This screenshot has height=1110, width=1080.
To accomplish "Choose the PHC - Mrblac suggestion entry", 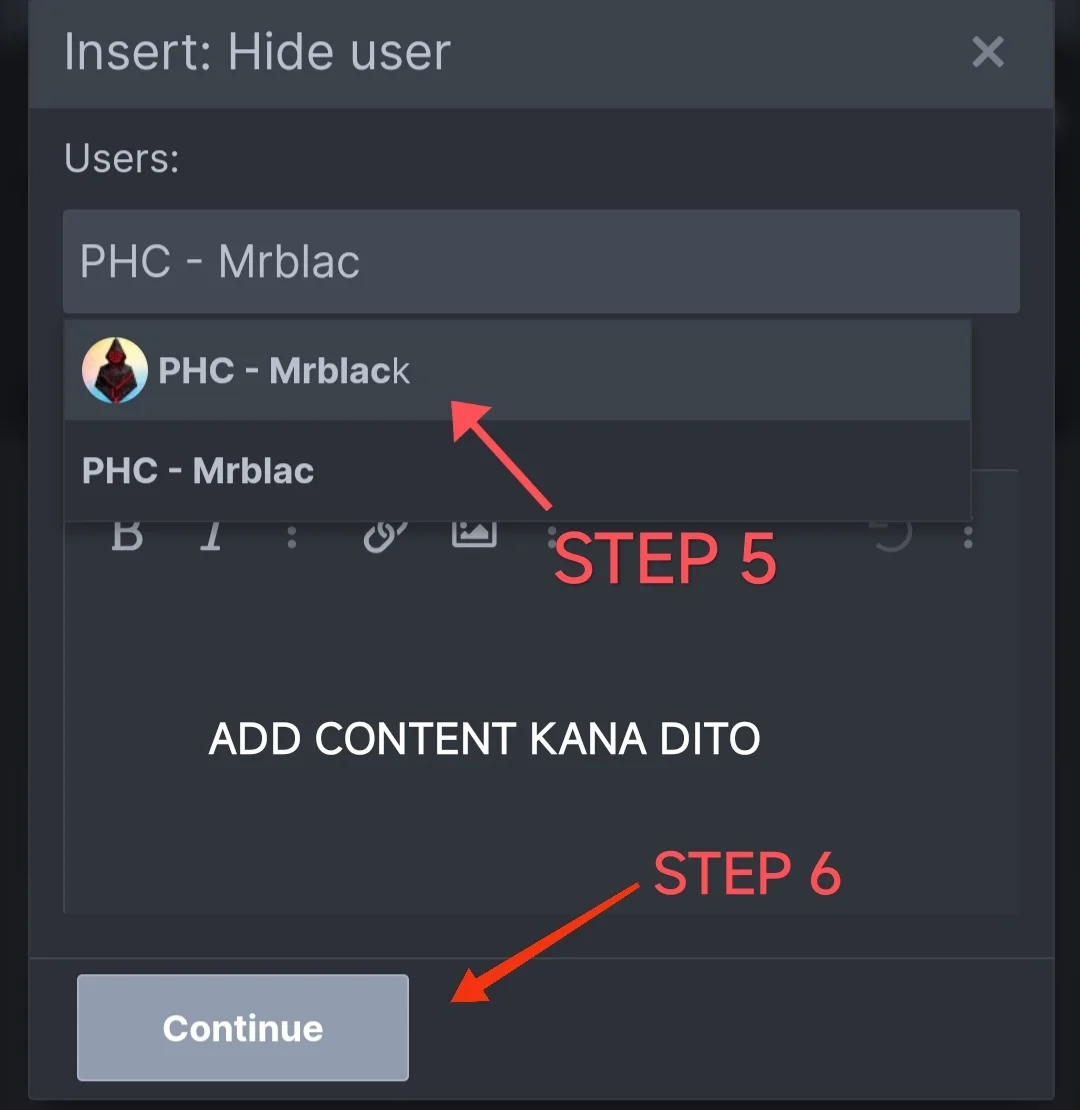I will coord(517,471).
